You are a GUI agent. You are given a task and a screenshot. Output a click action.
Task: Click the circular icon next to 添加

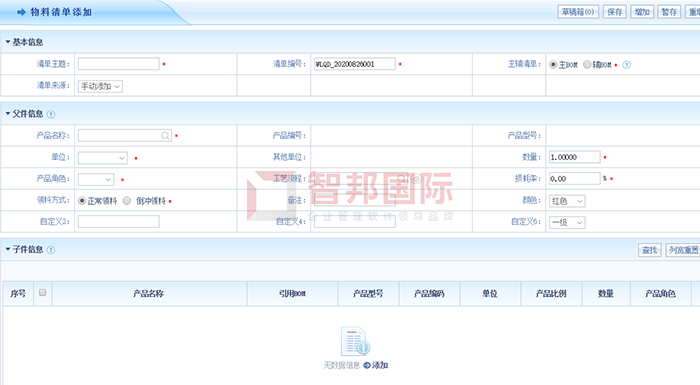click(x=367, y=365)
